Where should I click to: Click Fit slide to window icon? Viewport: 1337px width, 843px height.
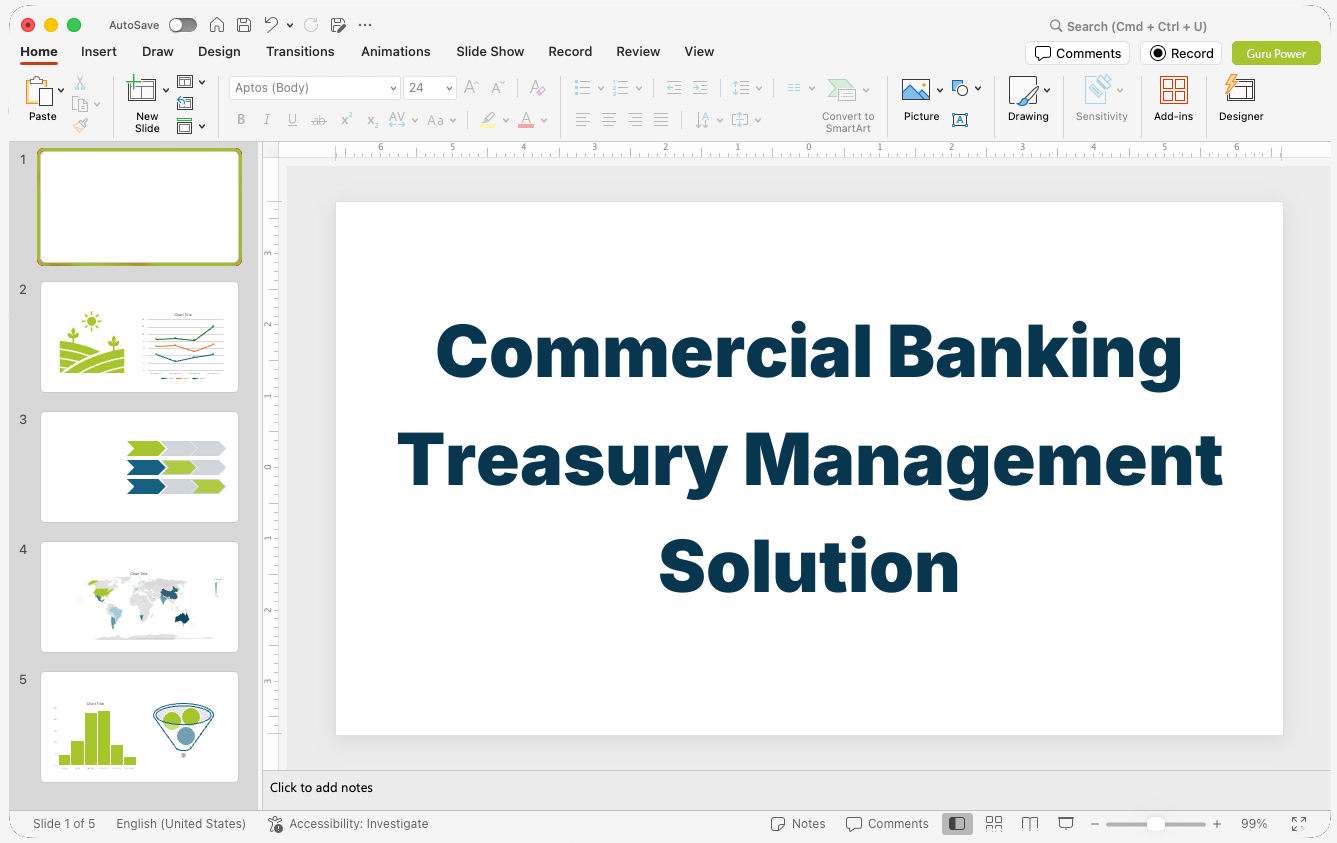tap(1299, 824)
